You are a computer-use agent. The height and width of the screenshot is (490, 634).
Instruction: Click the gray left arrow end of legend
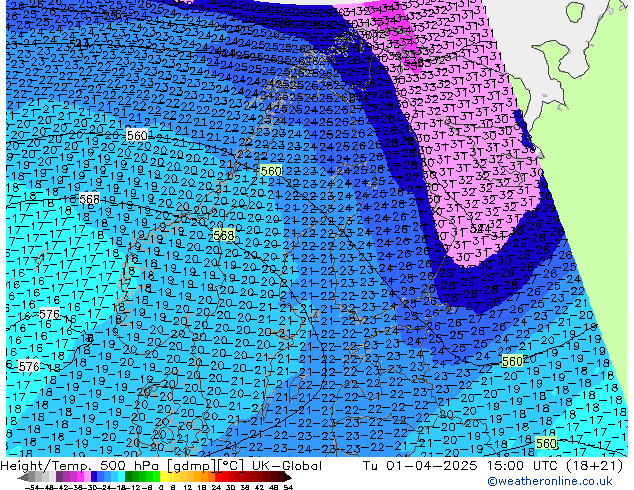tap(23, 477)
